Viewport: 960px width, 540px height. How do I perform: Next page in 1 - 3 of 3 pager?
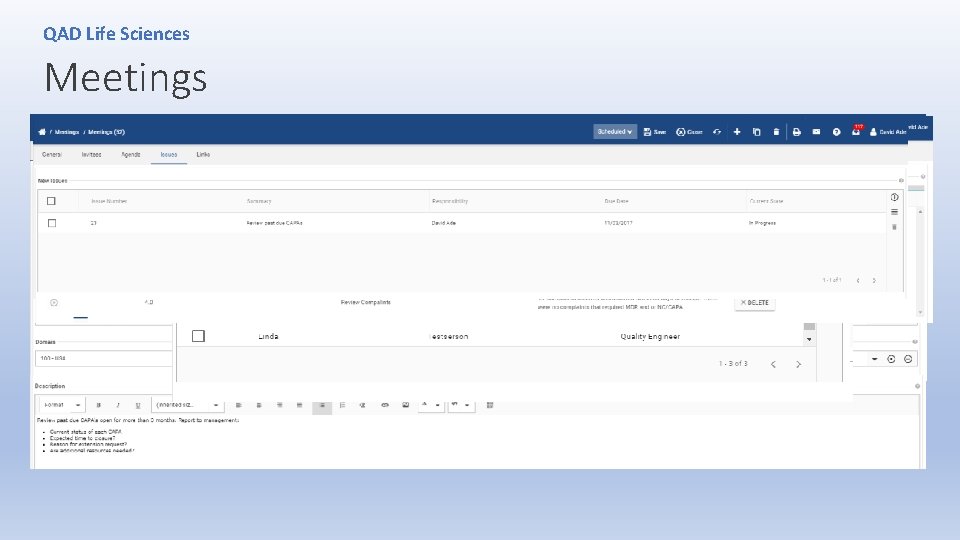798,364
